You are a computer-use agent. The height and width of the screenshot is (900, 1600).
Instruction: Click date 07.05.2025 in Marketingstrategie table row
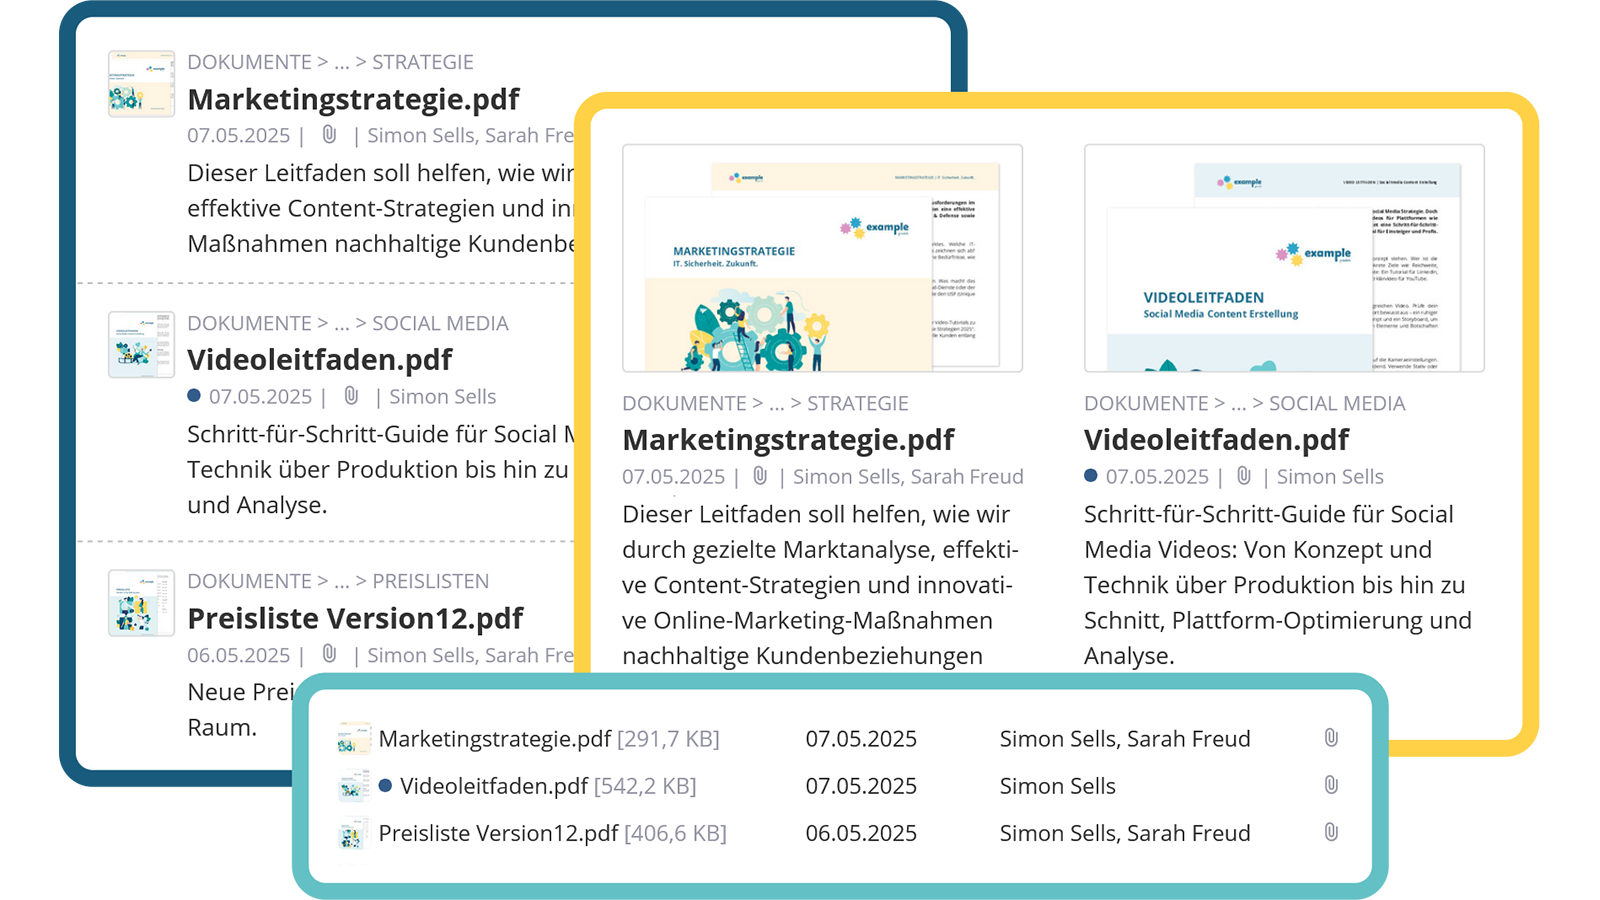[x=861, y=739]
